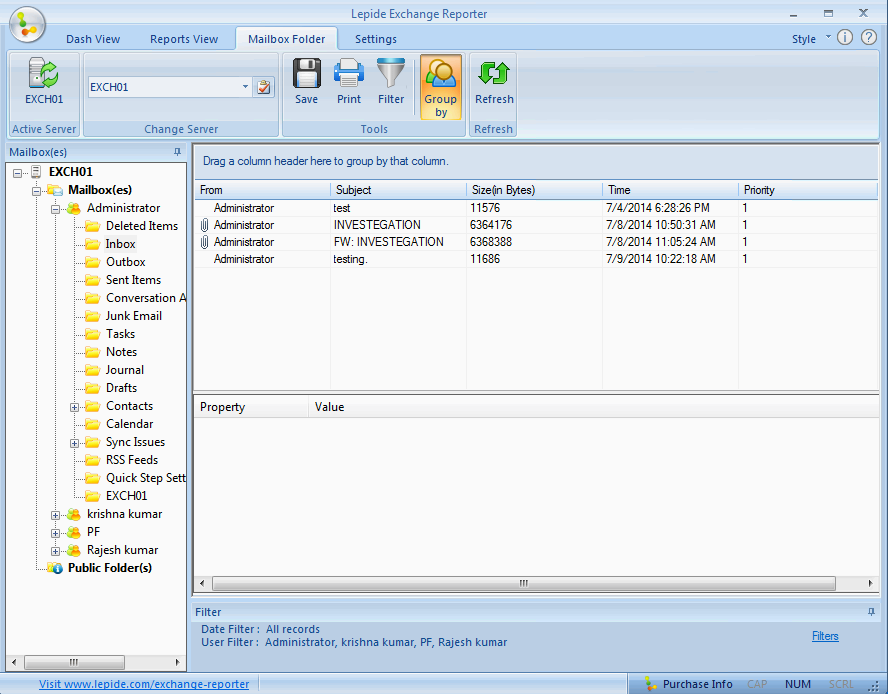The height and width of the screenshot is (694, 888).
Task: Open the Help question mark icon
Action: [x=869, y=37]
